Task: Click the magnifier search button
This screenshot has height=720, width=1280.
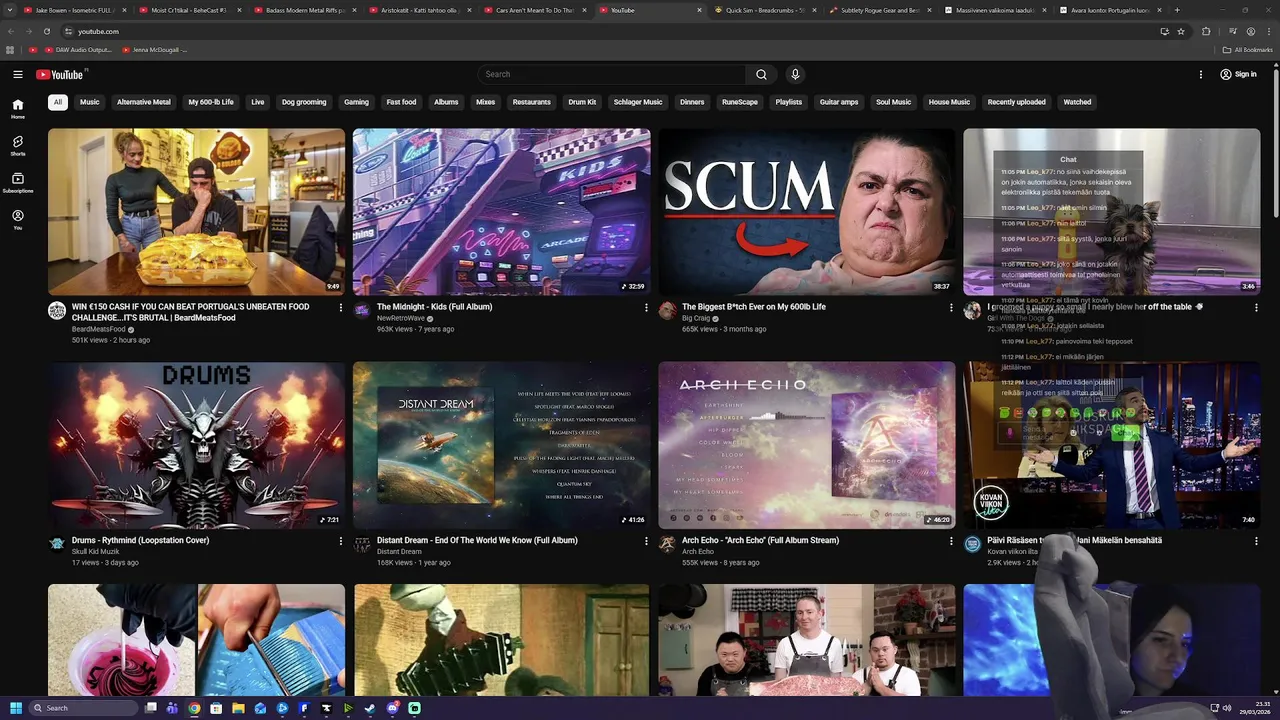Action: pyautogui.click(x=761, y=74)
